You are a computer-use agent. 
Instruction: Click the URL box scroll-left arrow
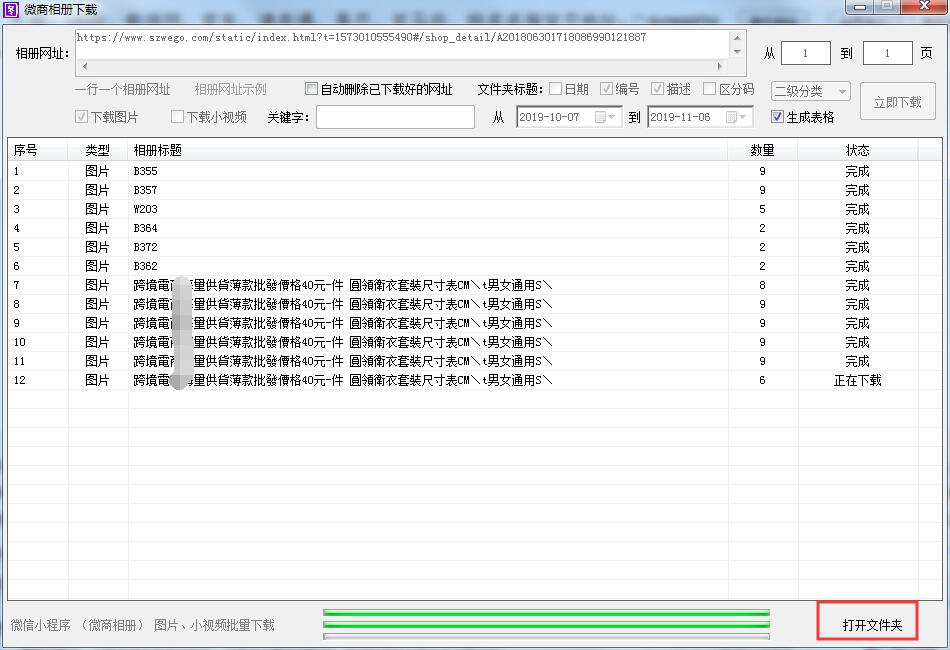click(83, 66)
